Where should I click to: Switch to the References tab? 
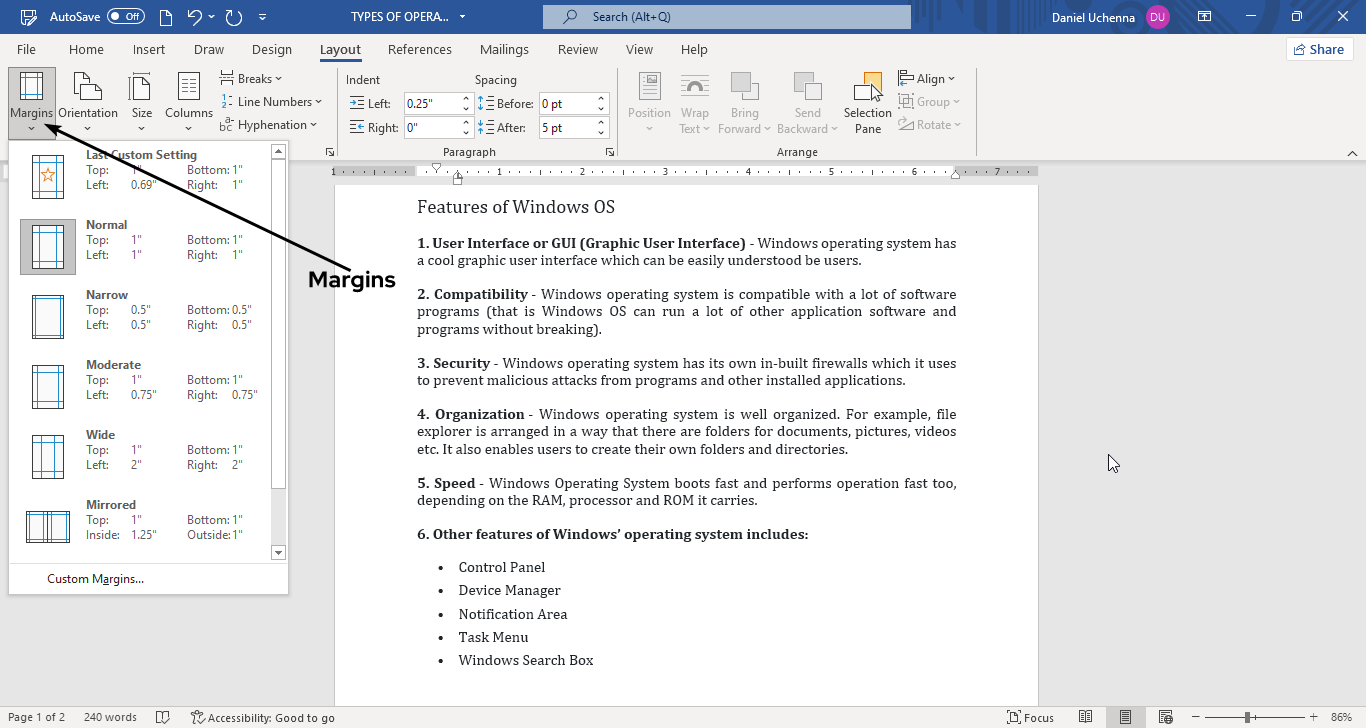(419, 50)
